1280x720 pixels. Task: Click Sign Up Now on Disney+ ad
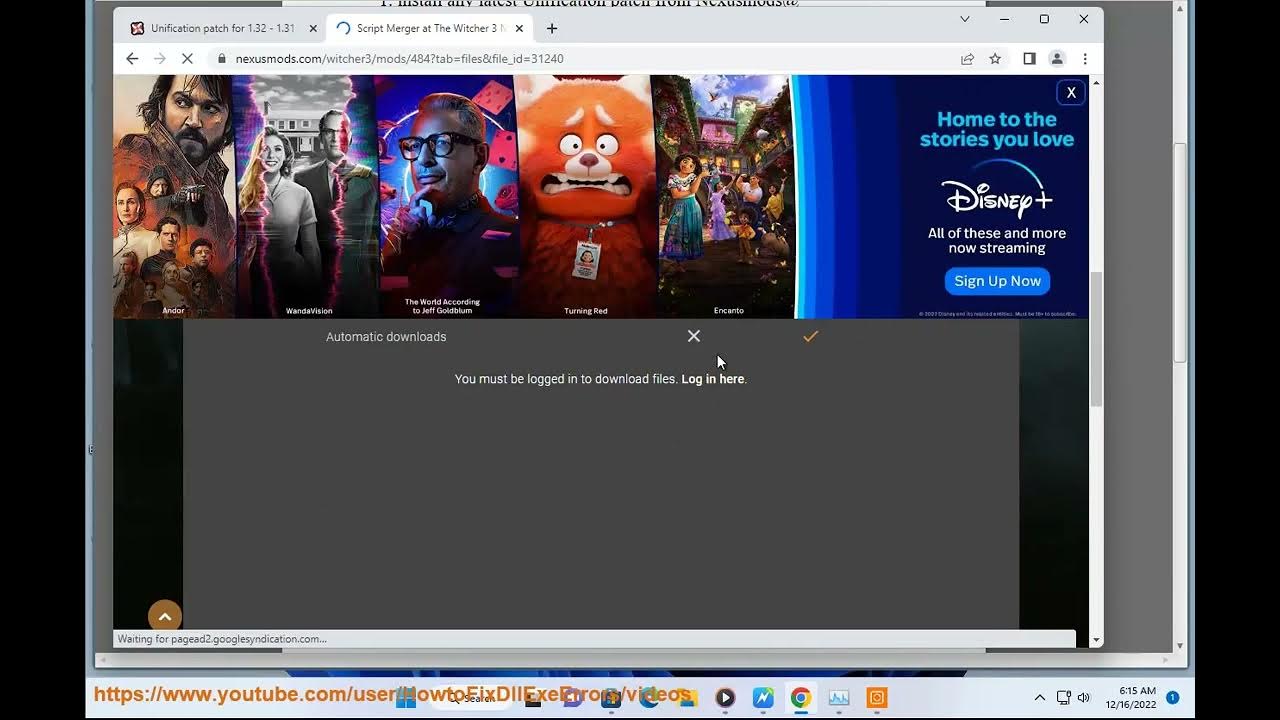pyautogui.click(x=997, y=281)
